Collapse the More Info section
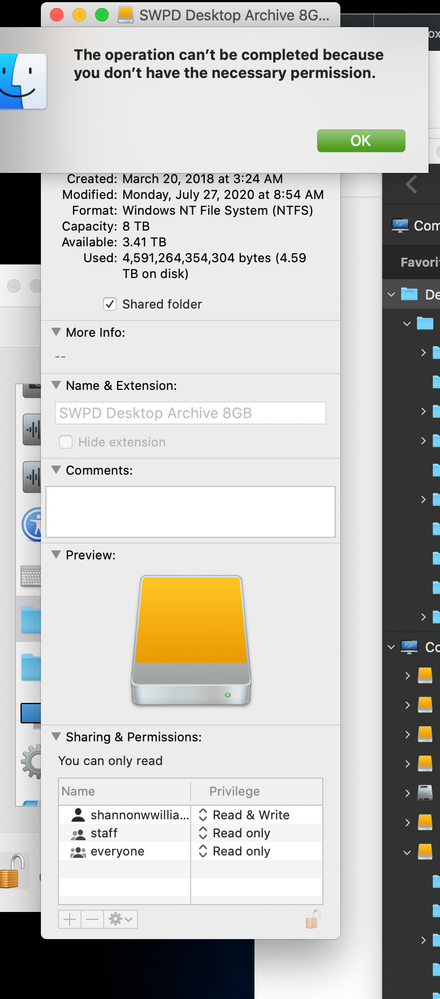 tap(56, 333)
